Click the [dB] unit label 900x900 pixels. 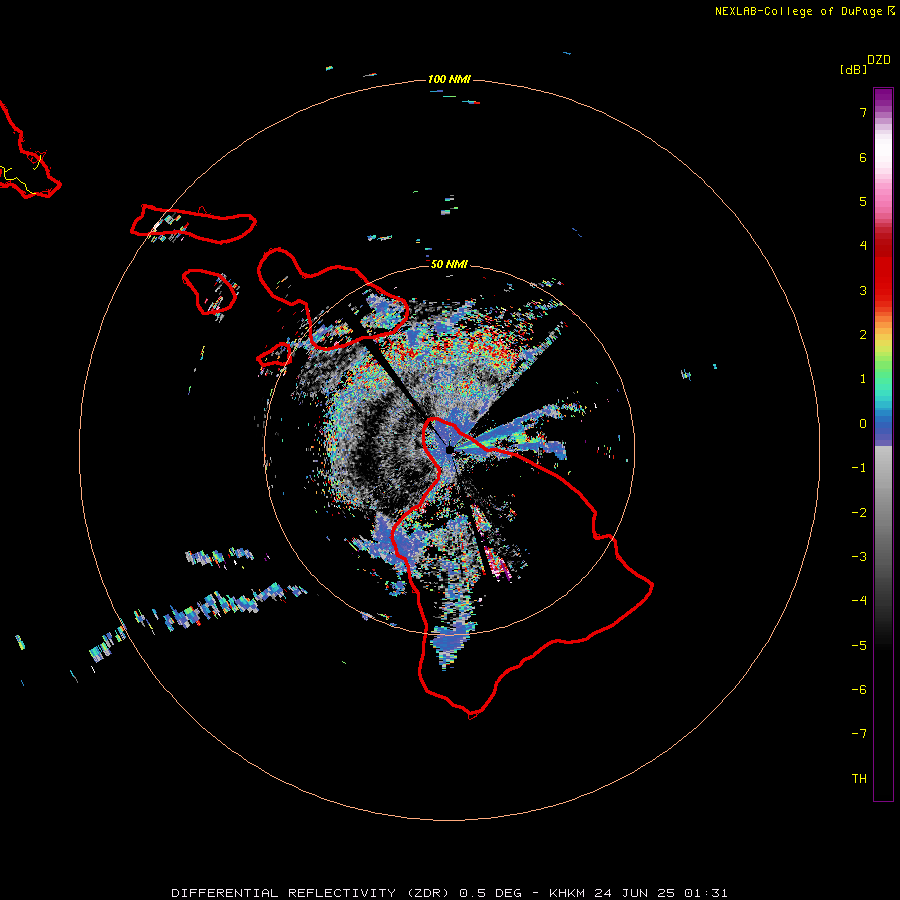[x=853, y=69]
